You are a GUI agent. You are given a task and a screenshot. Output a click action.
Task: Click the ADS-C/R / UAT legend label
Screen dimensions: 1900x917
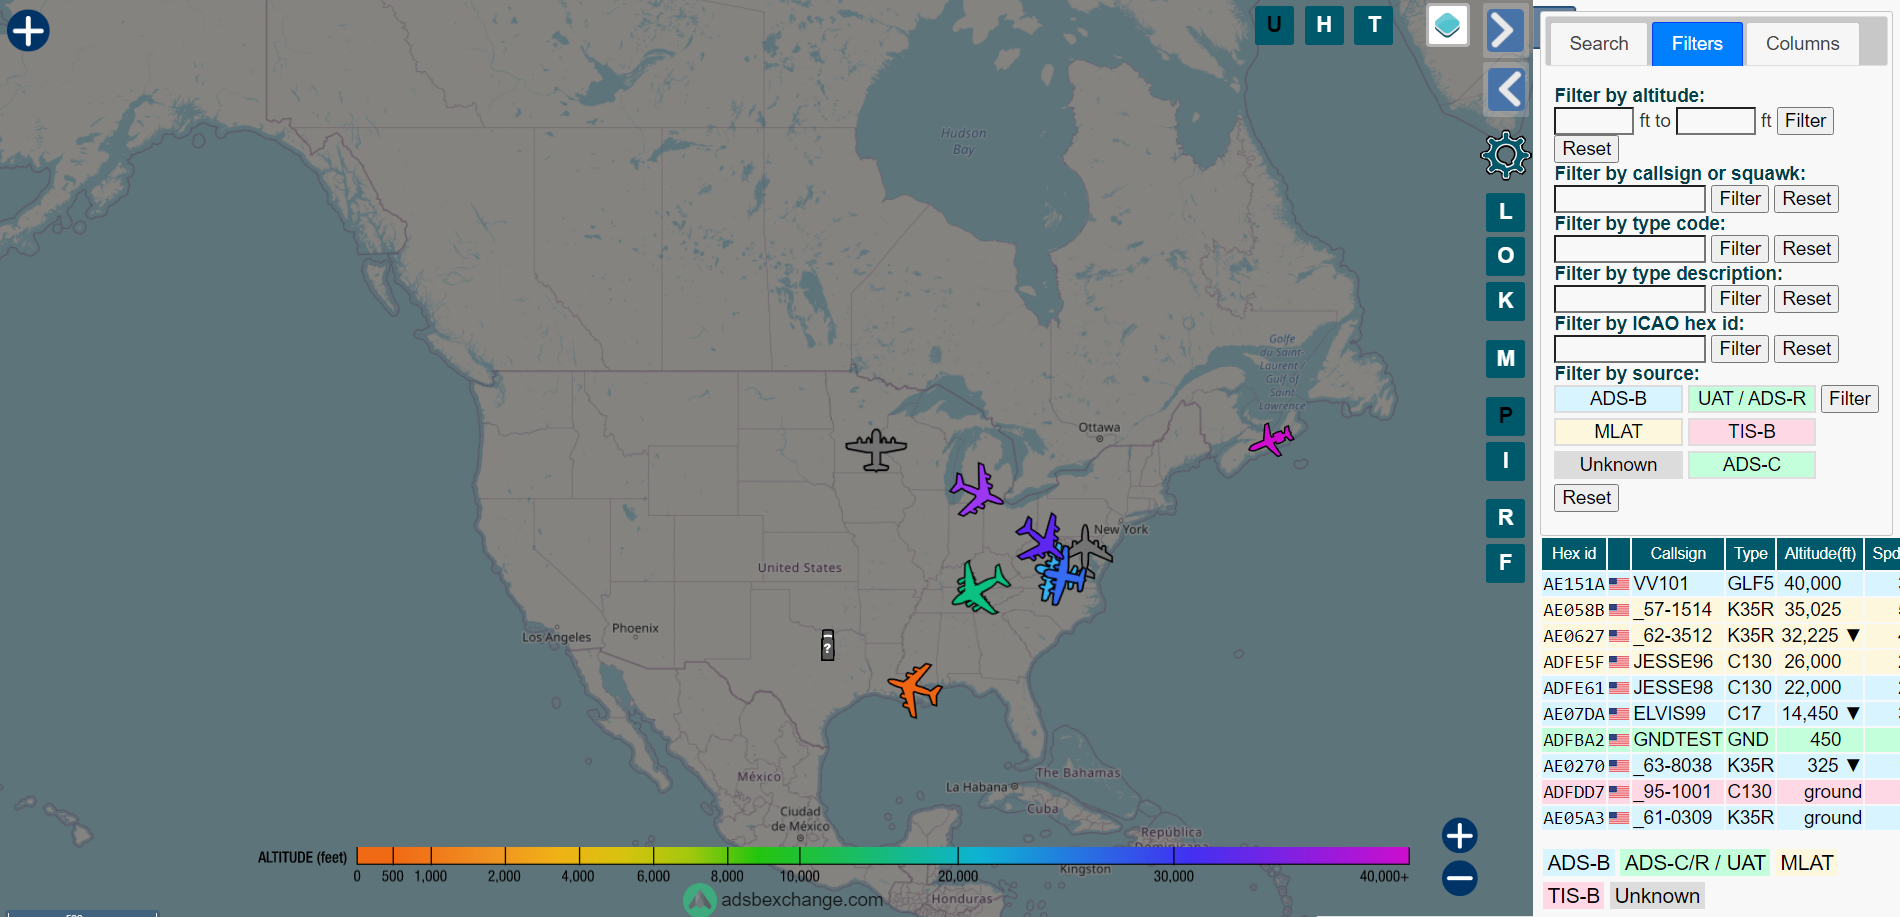point(1695,863)
